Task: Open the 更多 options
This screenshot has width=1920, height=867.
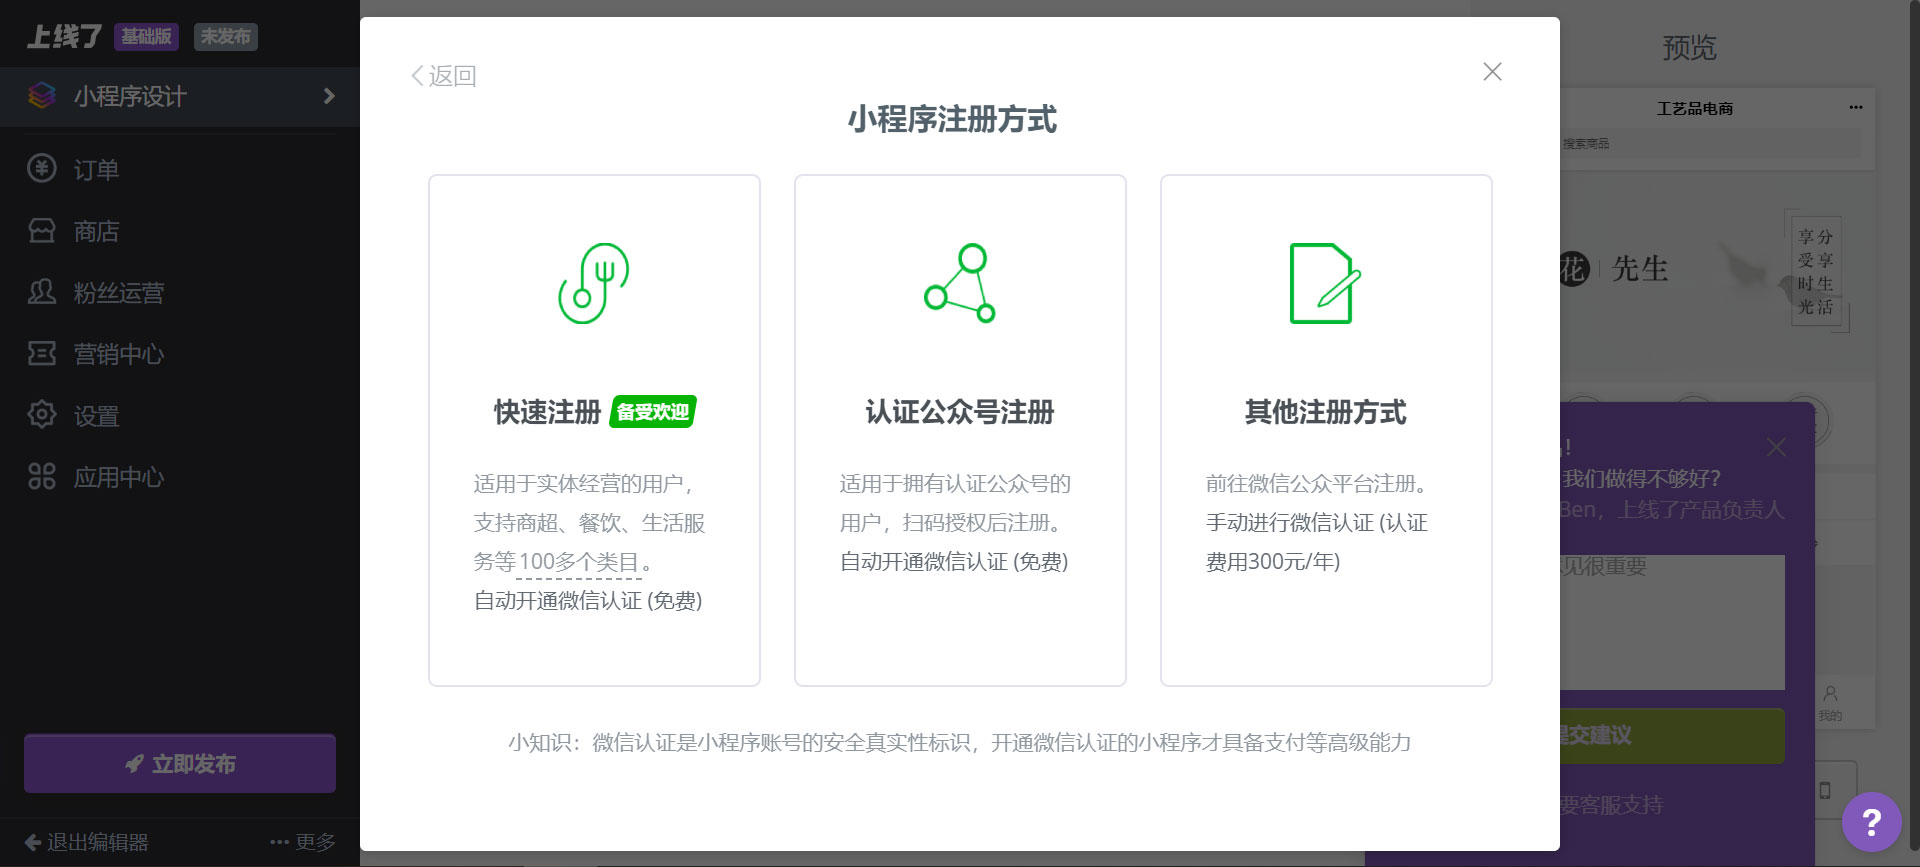Action: tap(303, 842)
